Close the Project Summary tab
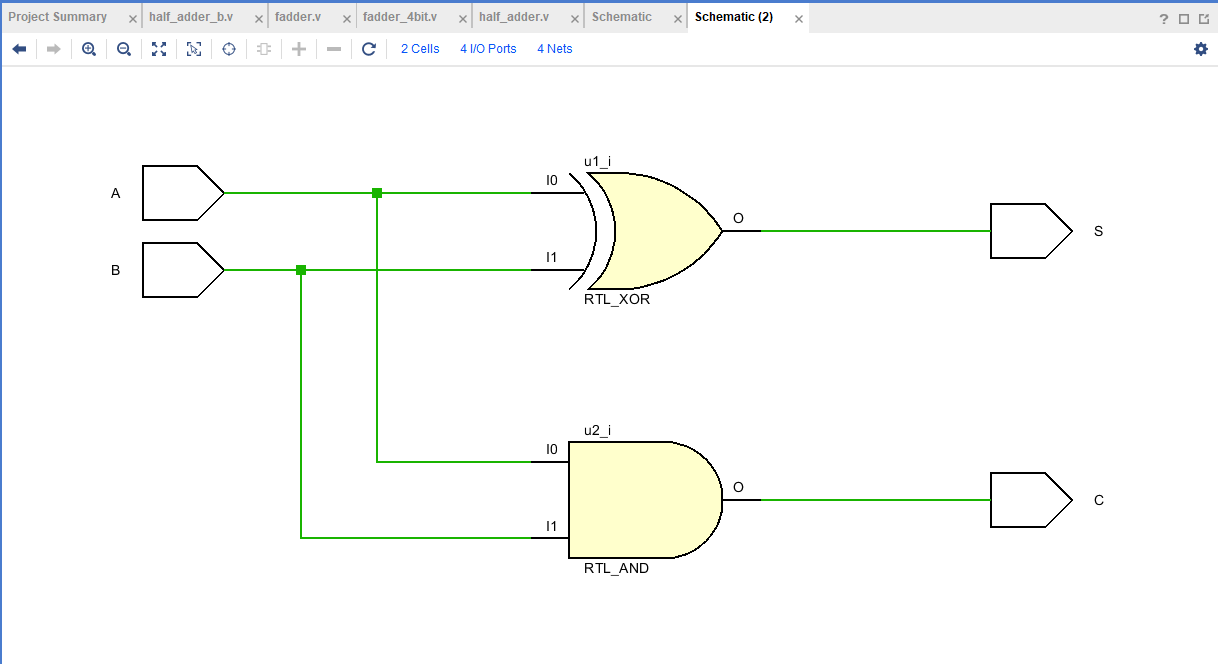 [x=133, y=19]
